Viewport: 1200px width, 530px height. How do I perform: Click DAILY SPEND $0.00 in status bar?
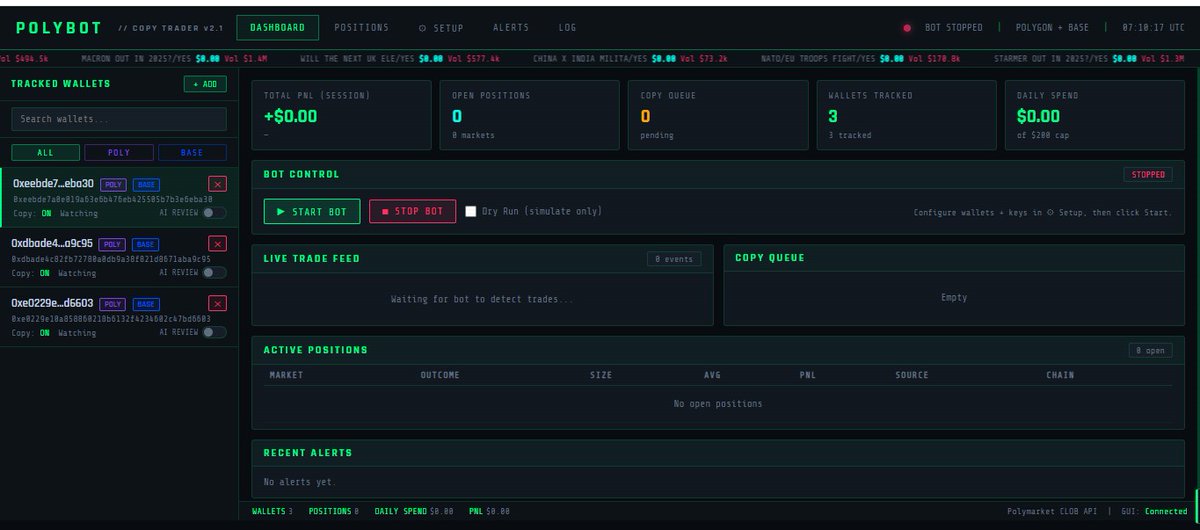click(414, 511)
